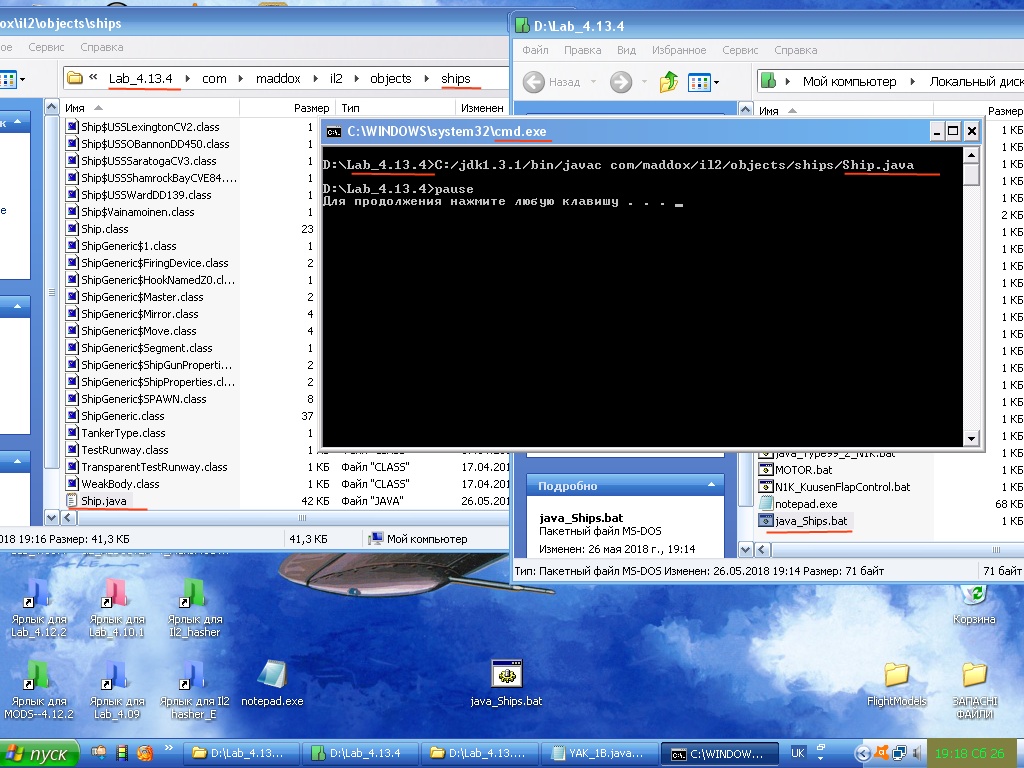The width and height of the screenshot is (1024, 768).
Task: Click the Firefox icon in Quick Launch
Action: coord(145,752)
